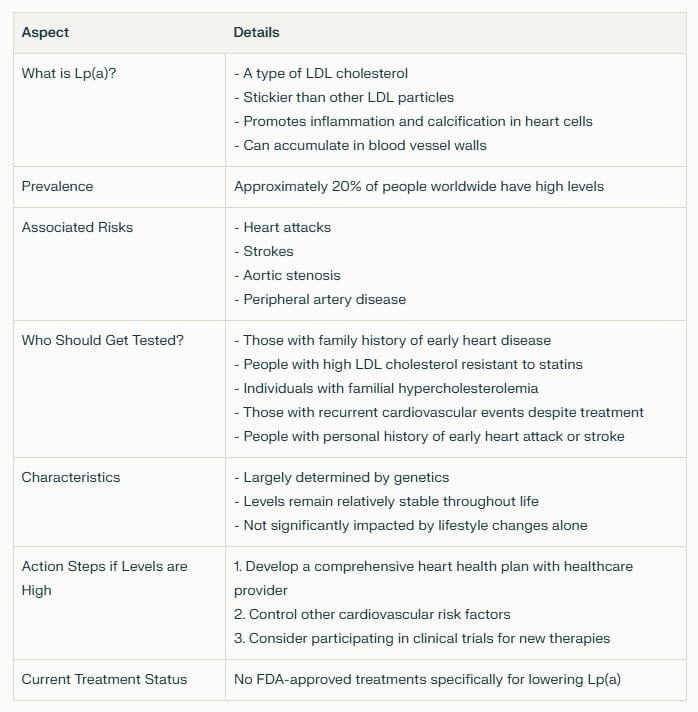
Task: Click the Current Treatment Status label
Action: [104, 679]
